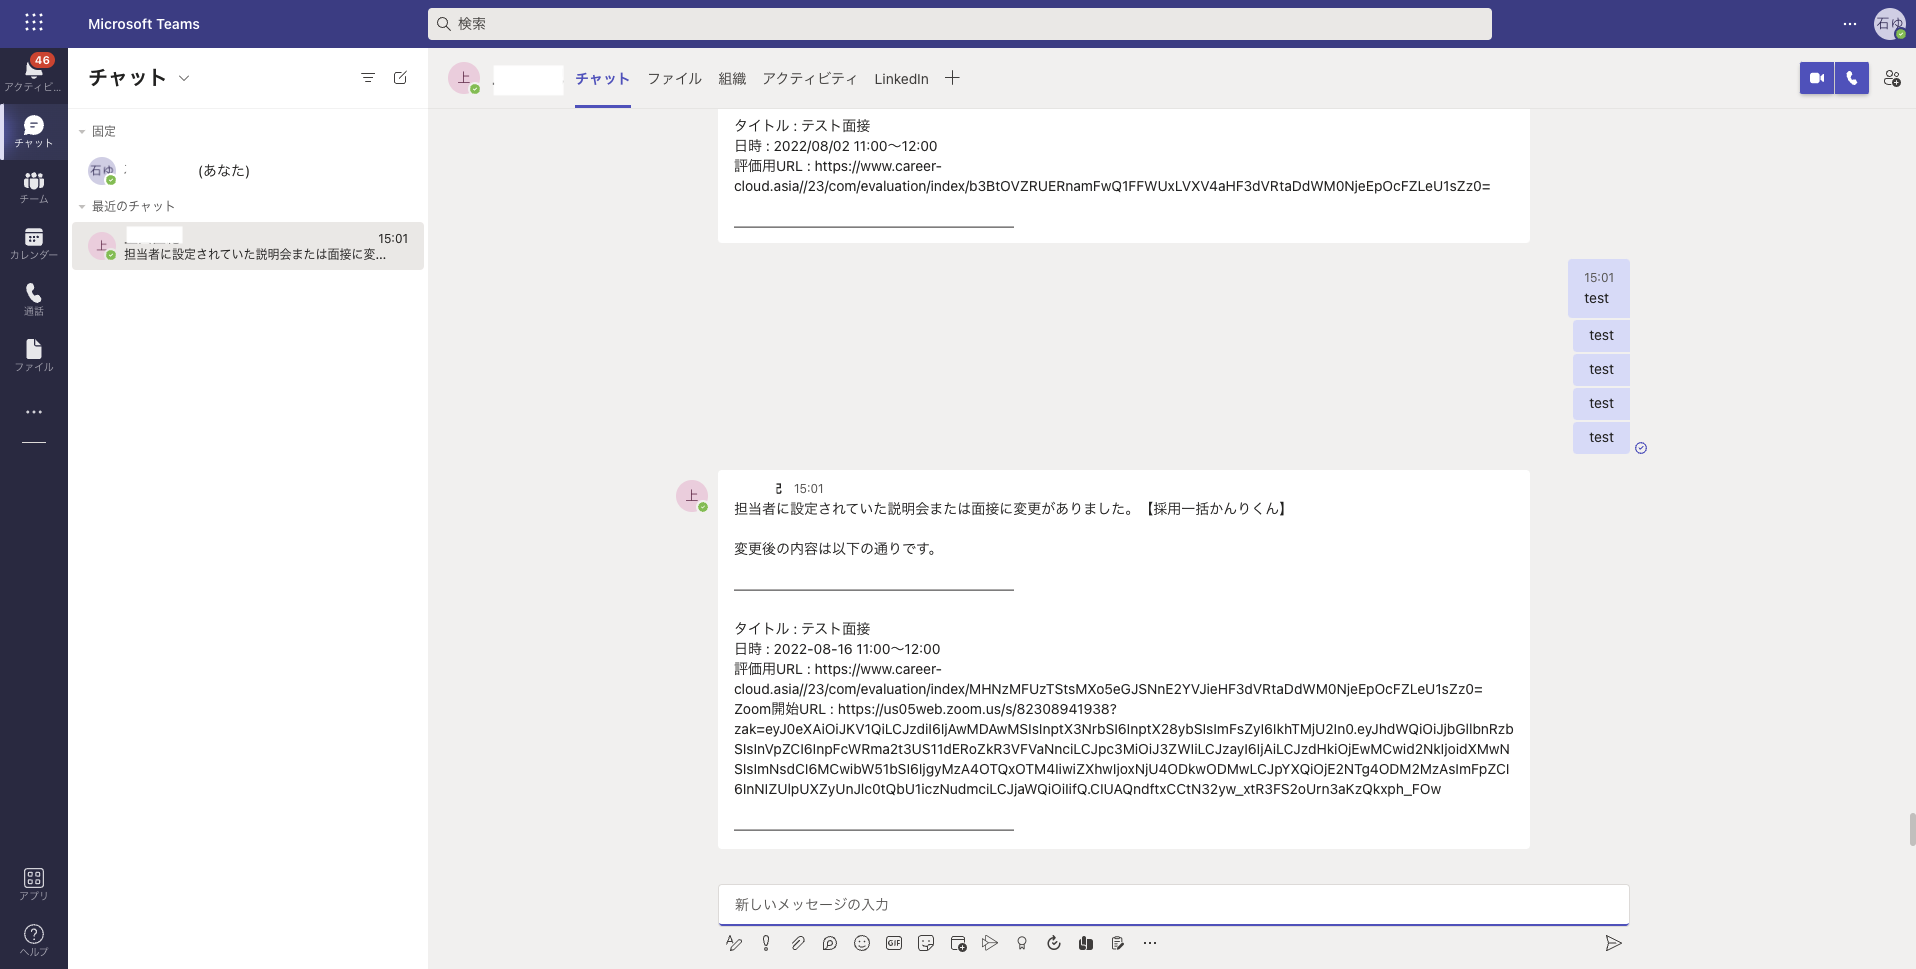Open the emoji picker
The height and width of the screenshot is (969, 1916).
[862, 943]
